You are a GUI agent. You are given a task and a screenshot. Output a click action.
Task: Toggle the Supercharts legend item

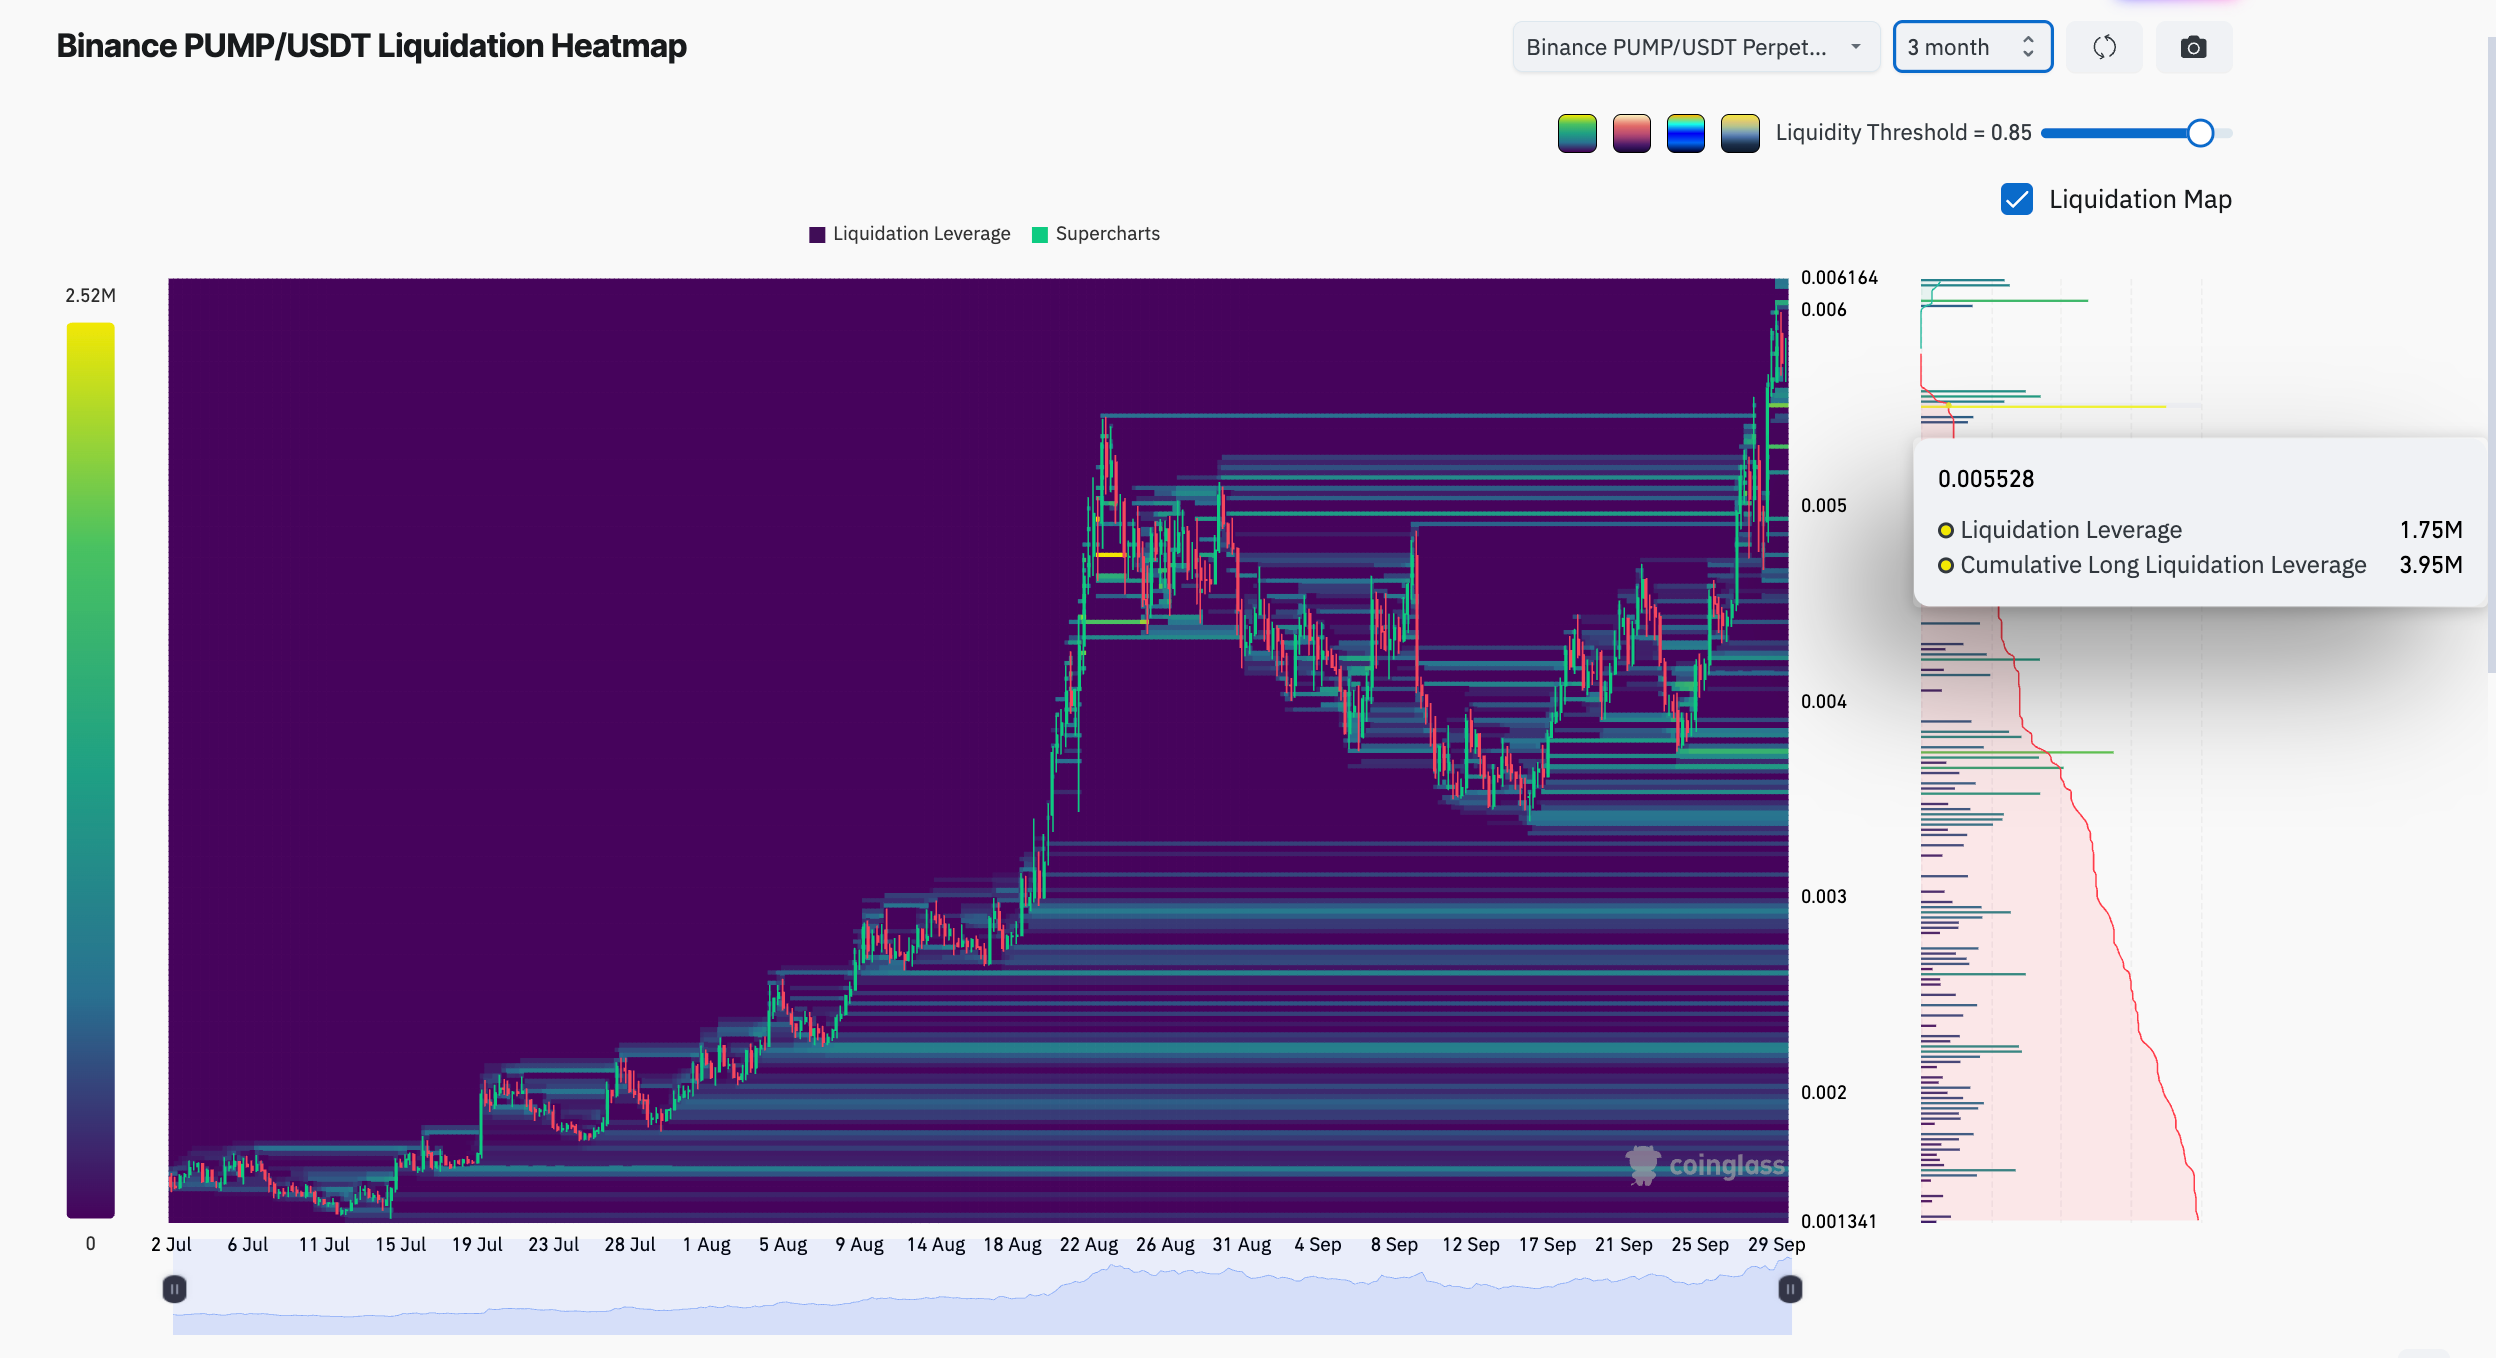(x=1096, y=234)
